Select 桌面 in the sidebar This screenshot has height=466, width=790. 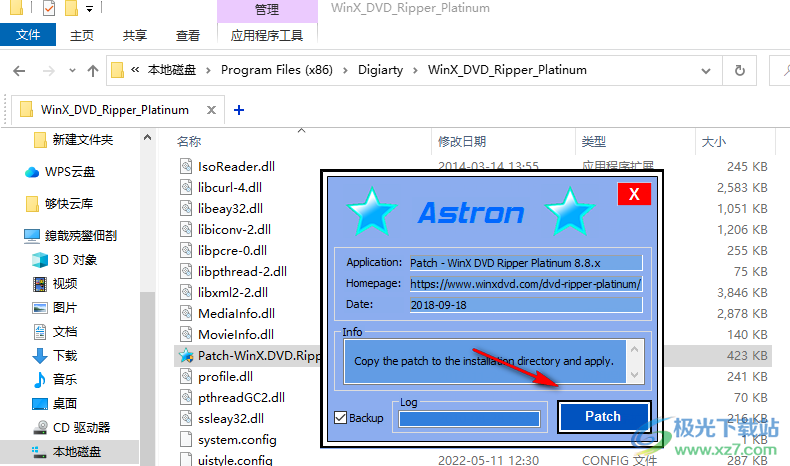[x=64, y=404]
